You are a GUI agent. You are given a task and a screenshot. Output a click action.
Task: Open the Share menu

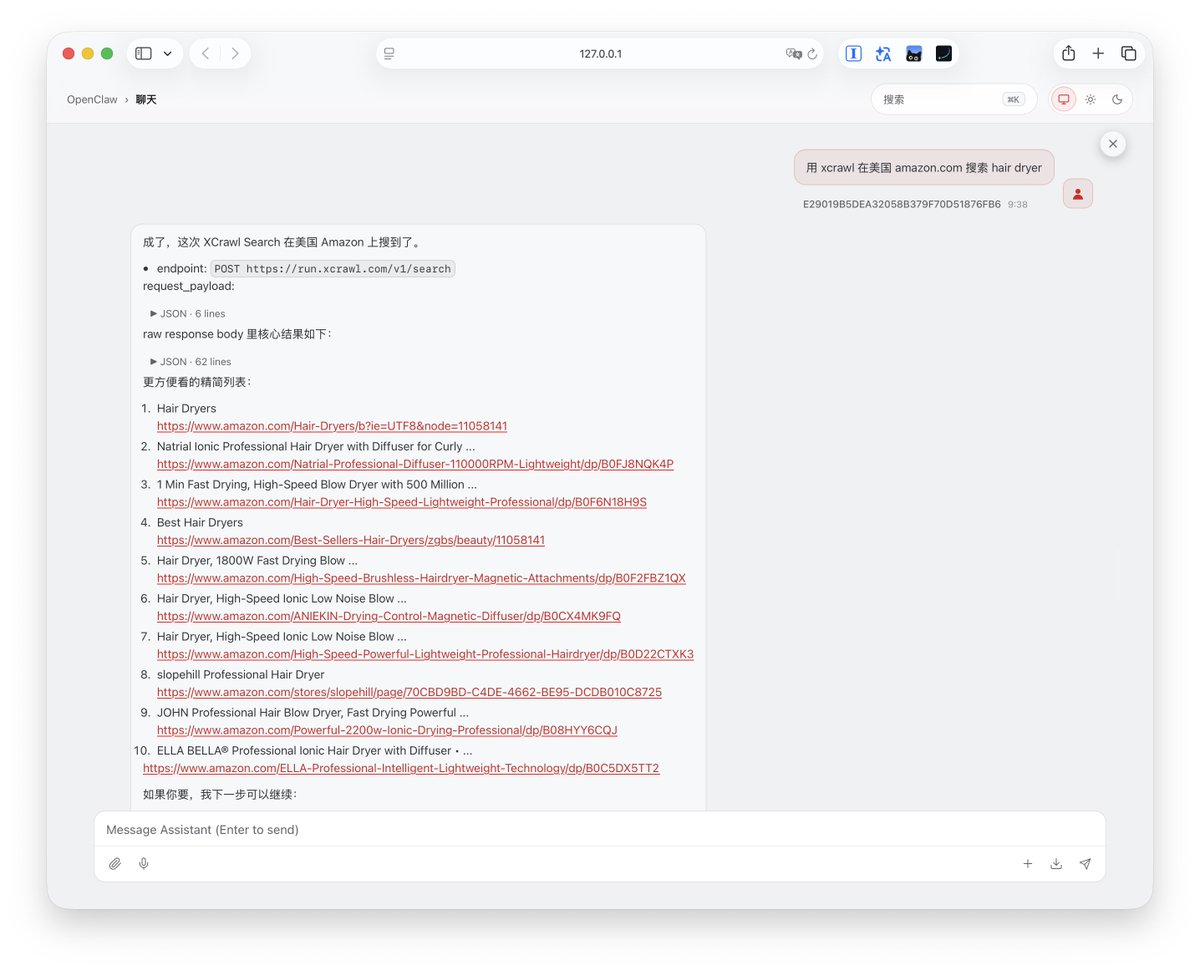[1068, 54]
